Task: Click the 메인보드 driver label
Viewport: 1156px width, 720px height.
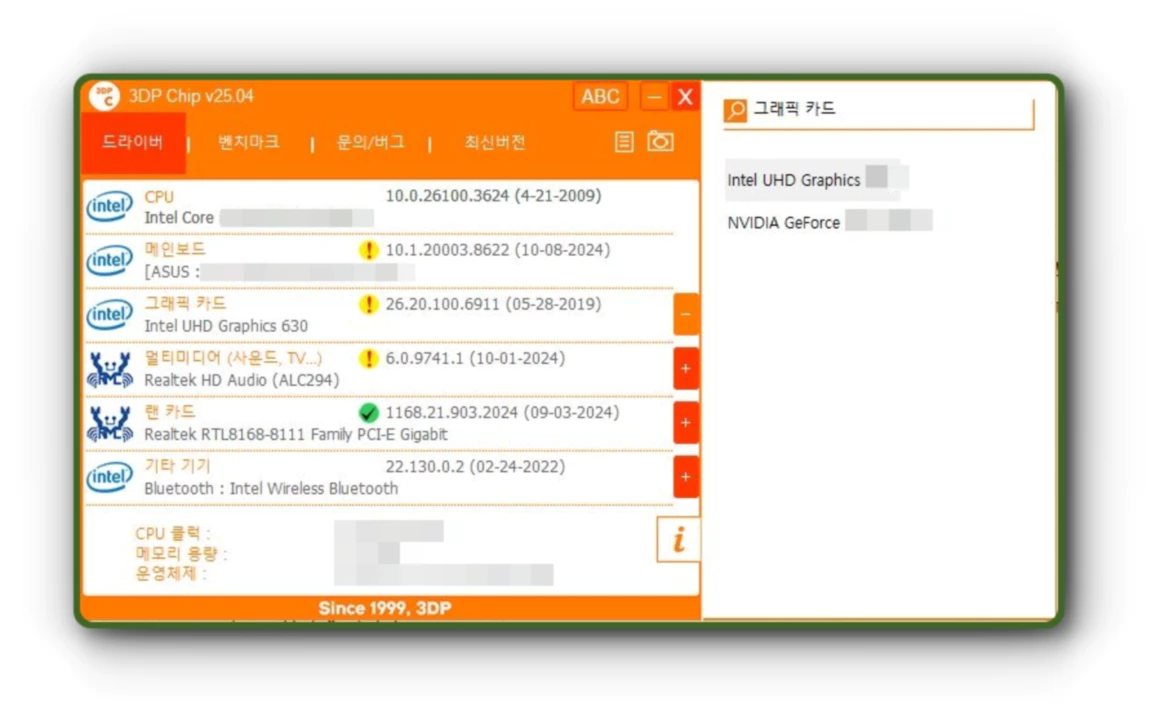Action: 175,250
